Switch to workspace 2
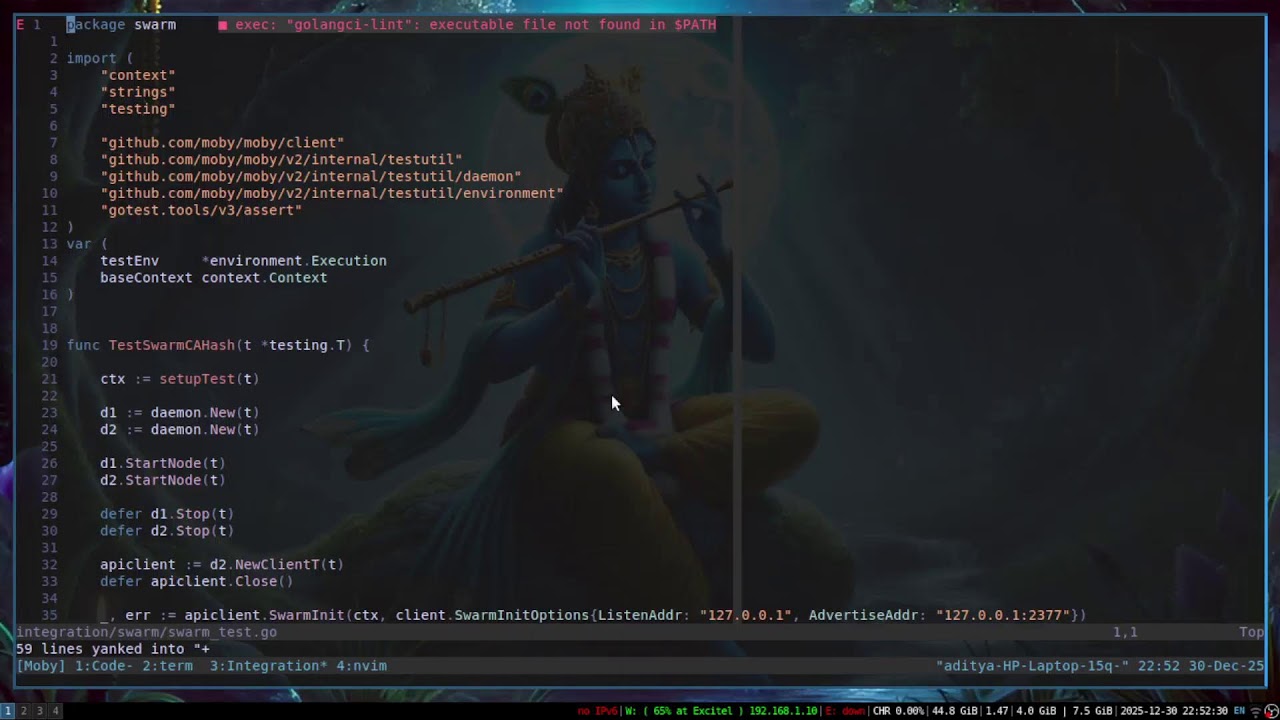Screen dimensions: 1280x720 tap(23, 711)
